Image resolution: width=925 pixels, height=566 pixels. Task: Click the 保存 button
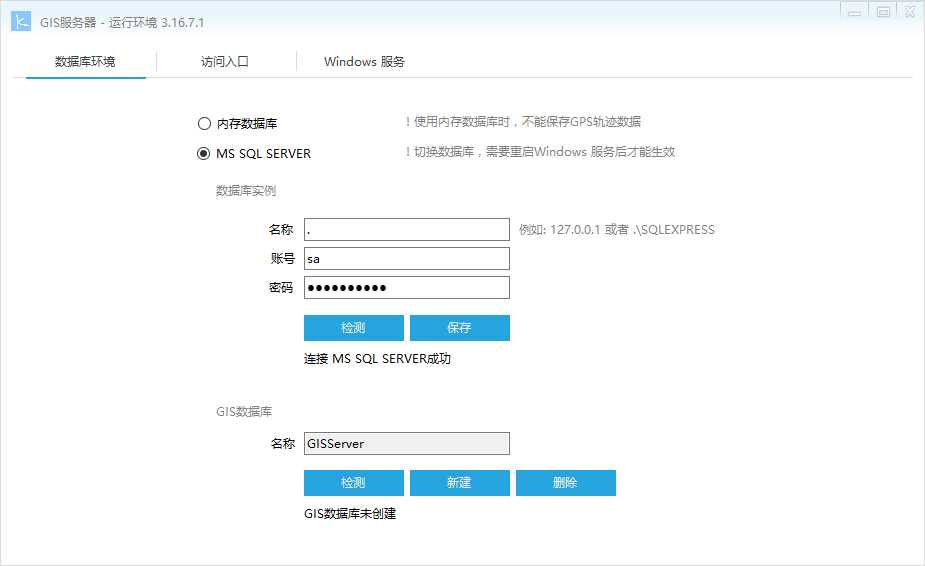[x=460, y=328]
